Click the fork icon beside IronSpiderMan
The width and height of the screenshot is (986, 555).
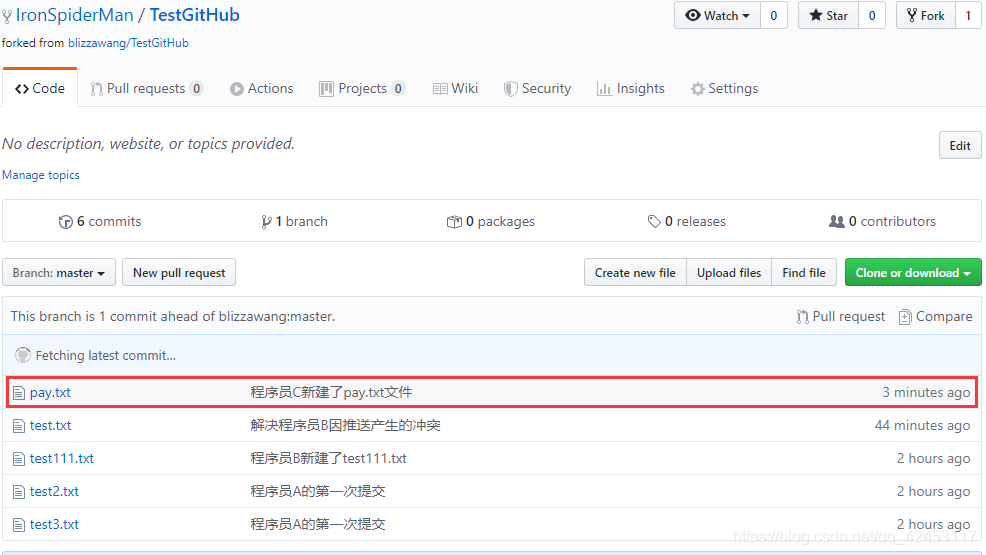pos(7,16)
